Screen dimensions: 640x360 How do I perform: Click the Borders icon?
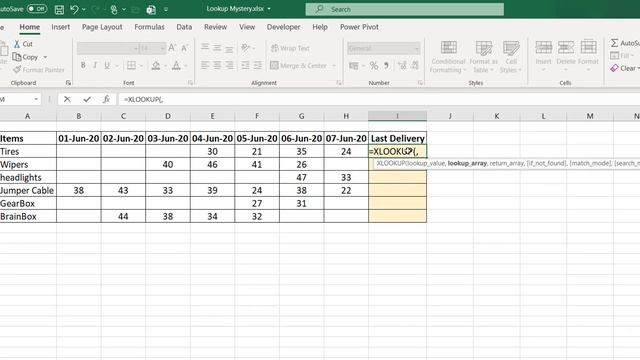131,65
